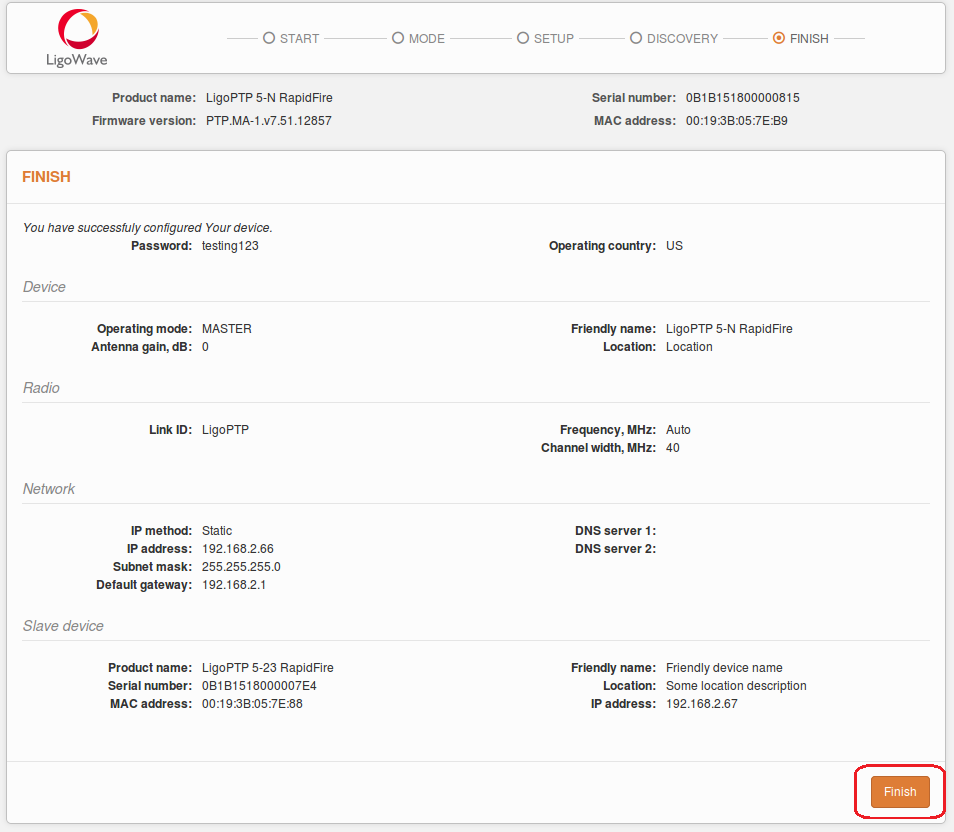Select the DISCOVERY wizard step radio
The width and height of the screenshot is (954, 832).
pyautogui.click(x=636, y=38)
